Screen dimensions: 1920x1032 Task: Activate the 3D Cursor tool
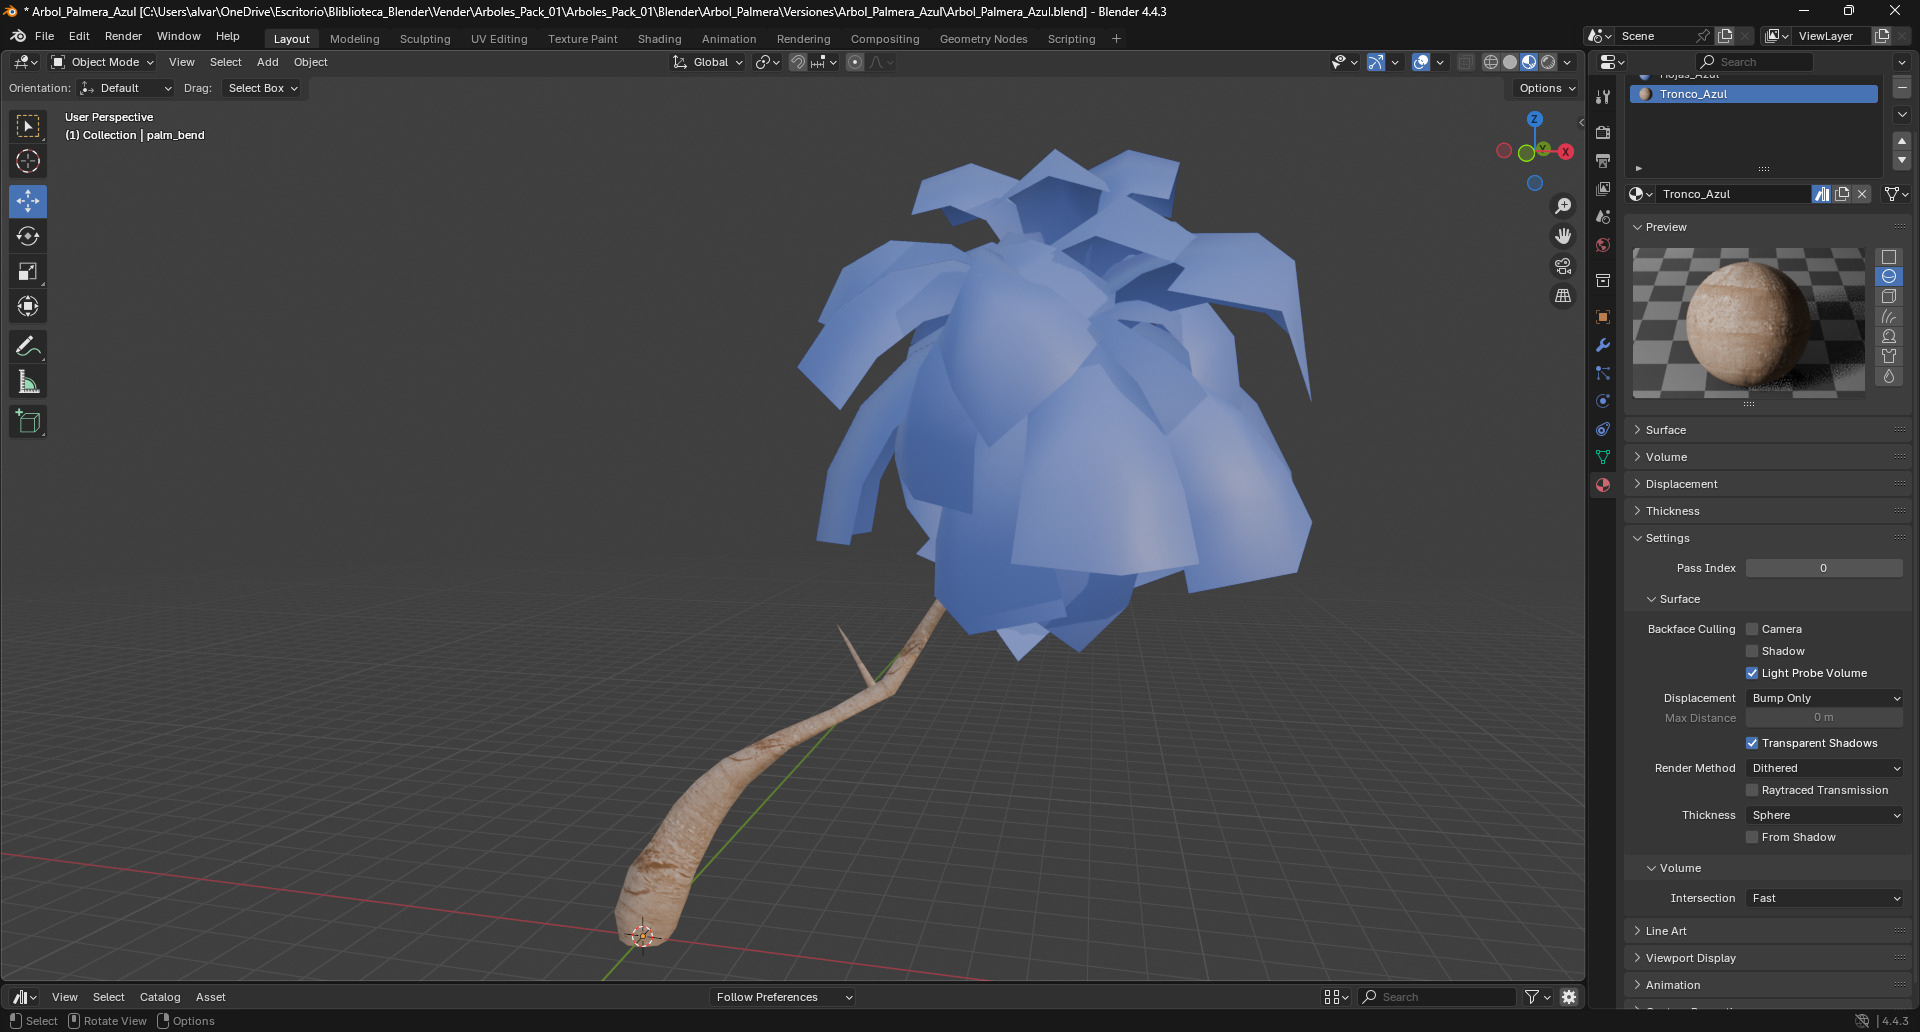tap(28, 161)
